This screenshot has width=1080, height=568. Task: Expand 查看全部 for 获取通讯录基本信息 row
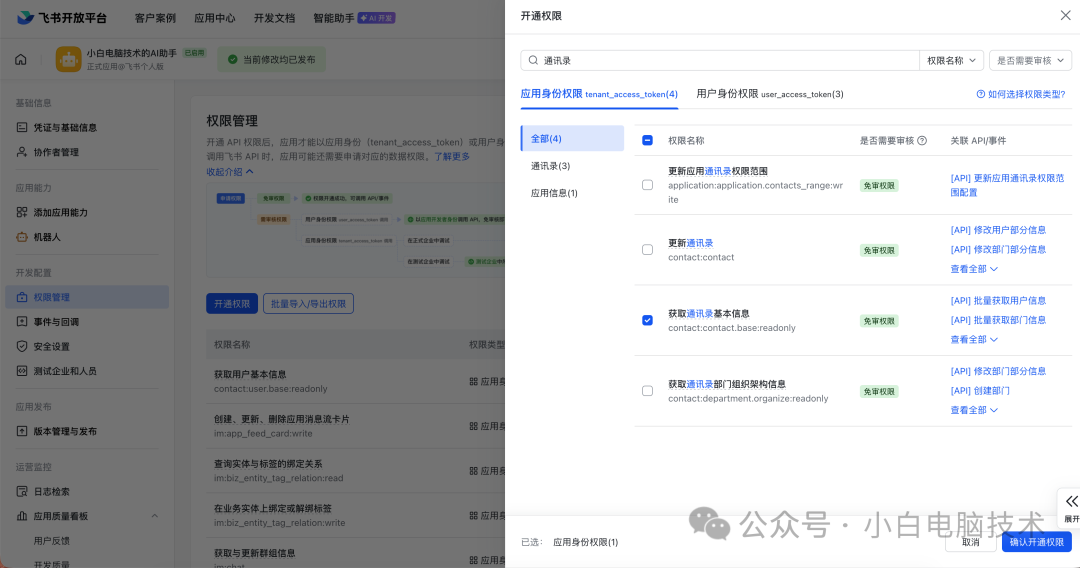tap(974, 339)
